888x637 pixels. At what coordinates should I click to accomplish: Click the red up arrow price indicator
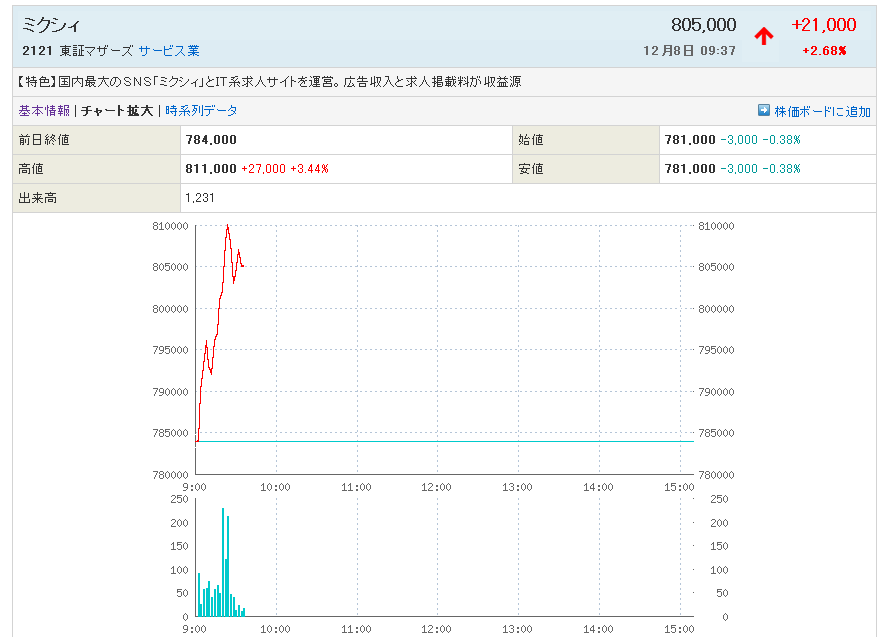pyautogui.click(x=764, y=37)
